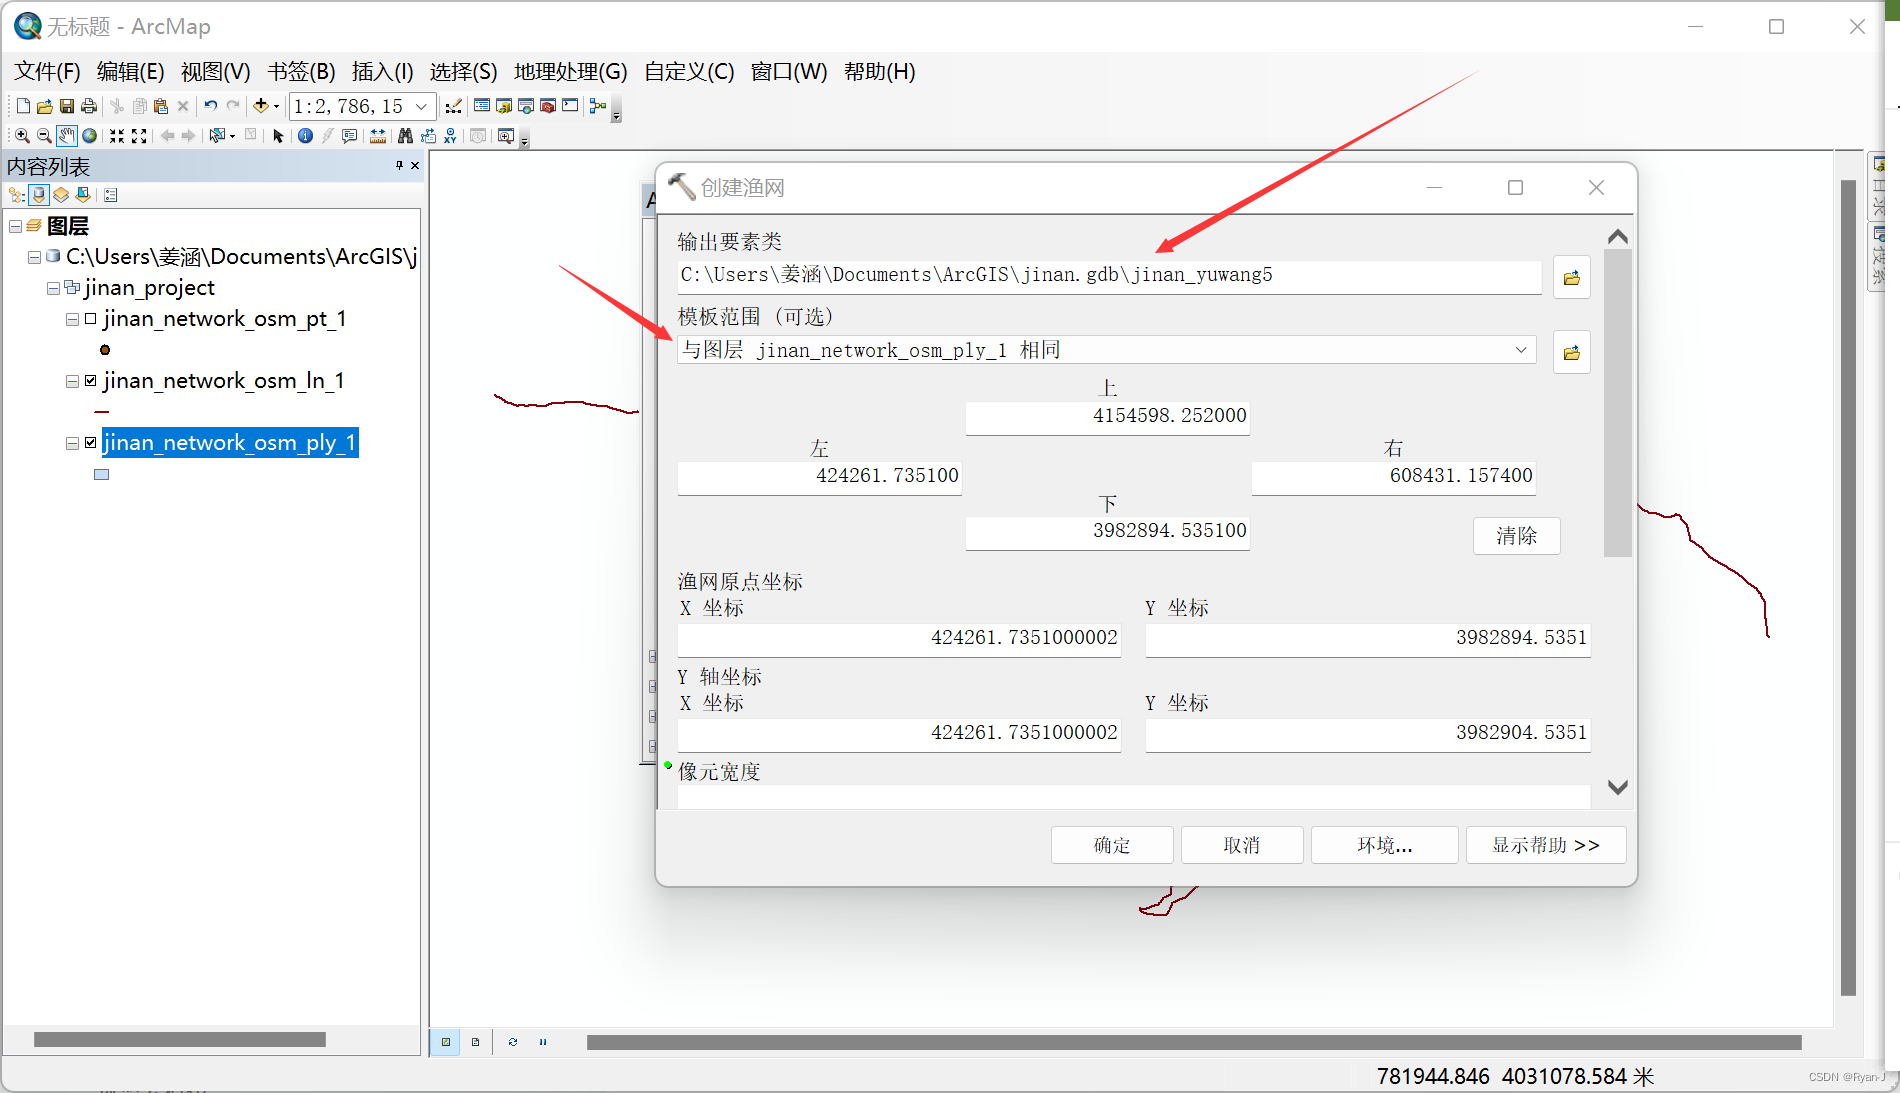The width and height of the screenshot is (1900, 1093).
Task: Switch contents to List By Selection
Action: click(83, 195)
